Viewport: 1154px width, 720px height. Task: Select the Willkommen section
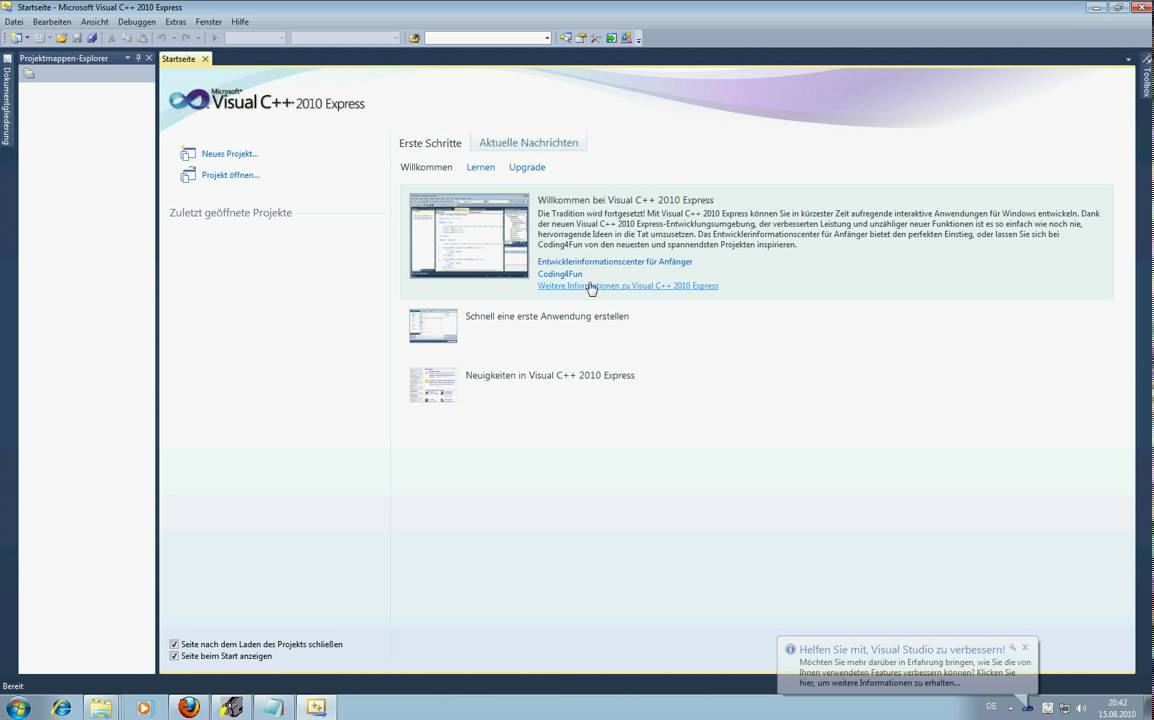[x=426, y=167]
